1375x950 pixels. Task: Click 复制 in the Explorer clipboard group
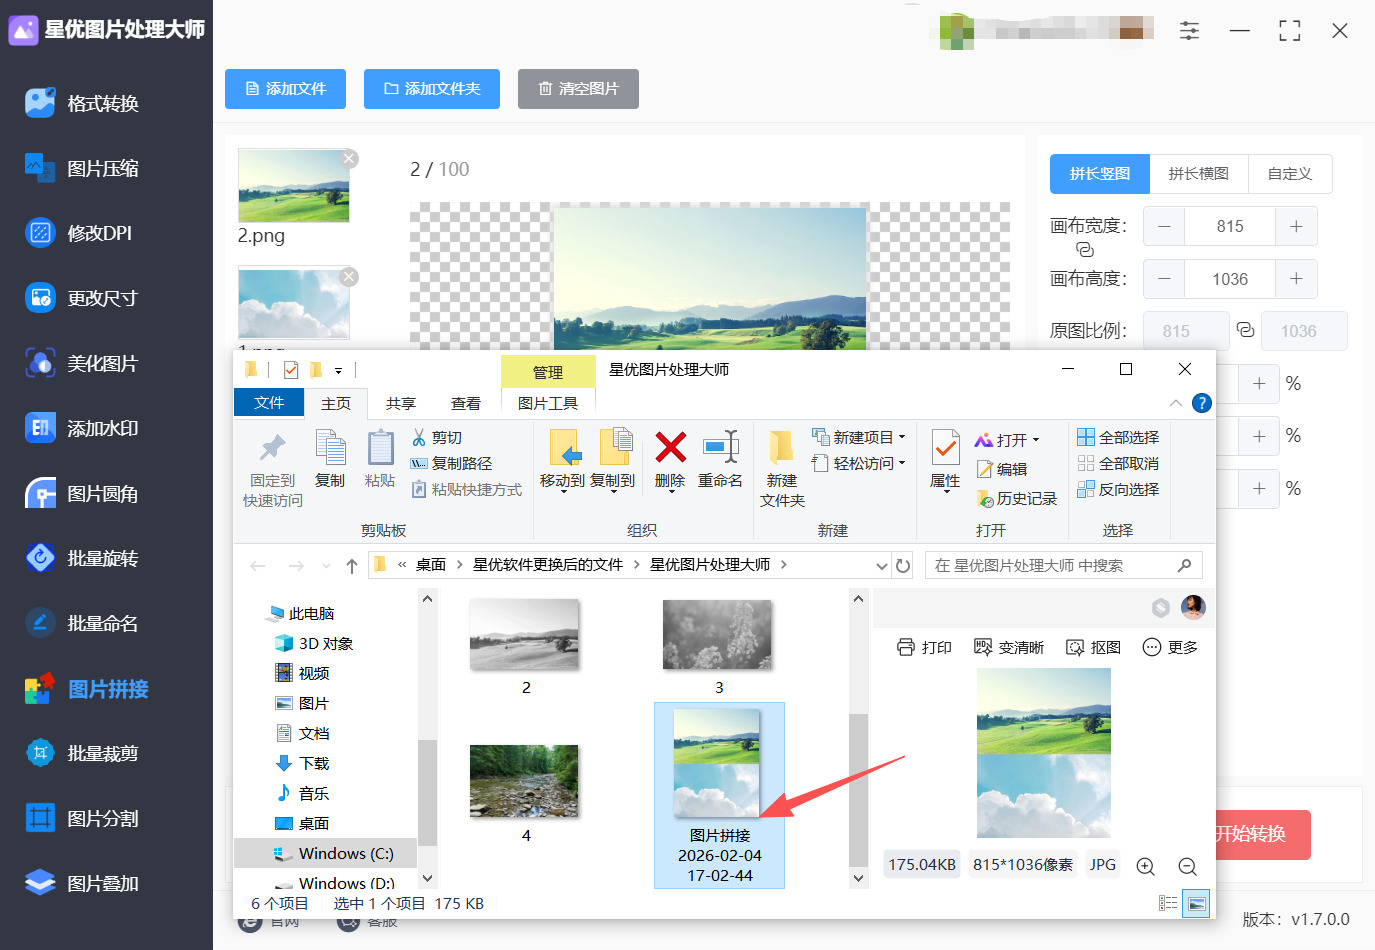tap(330, 459)
